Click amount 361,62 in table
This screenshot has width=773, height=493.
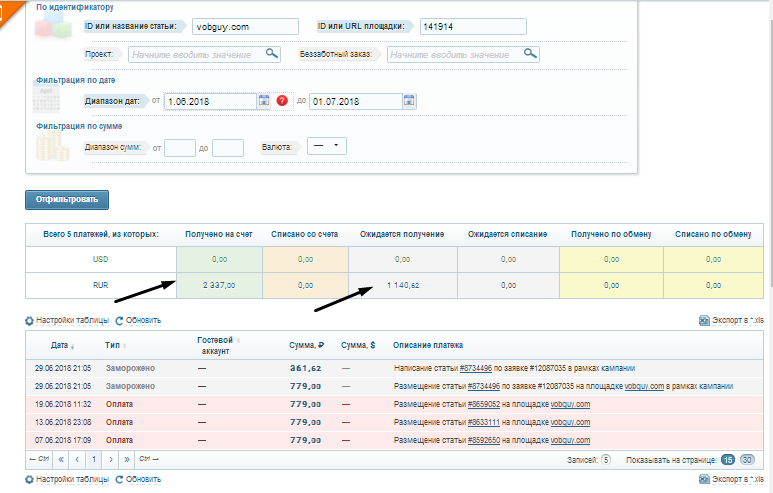(x=306, y=368)
